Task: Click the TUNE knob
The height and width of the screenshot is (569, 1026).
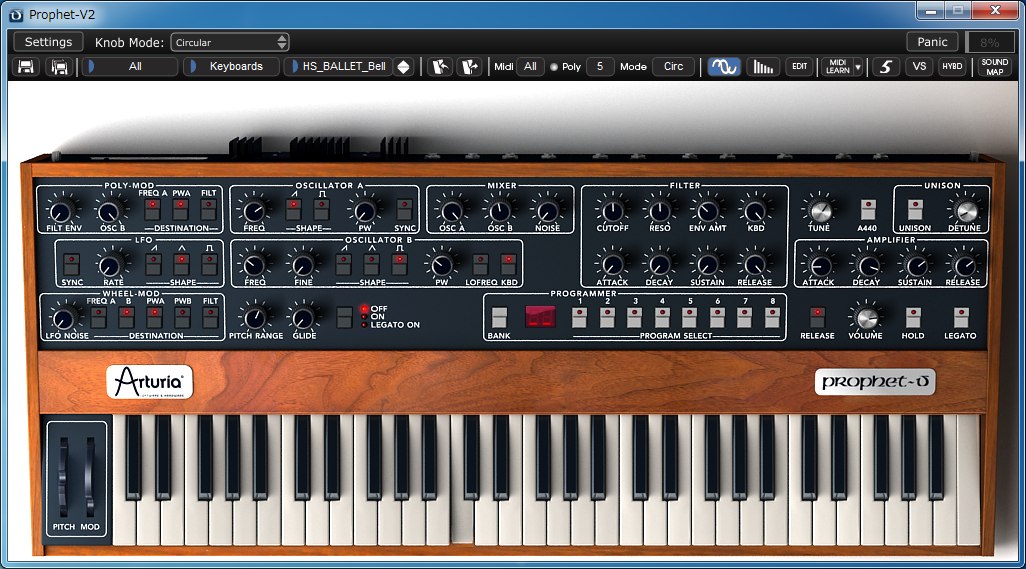Action: (x=819, y=211)
